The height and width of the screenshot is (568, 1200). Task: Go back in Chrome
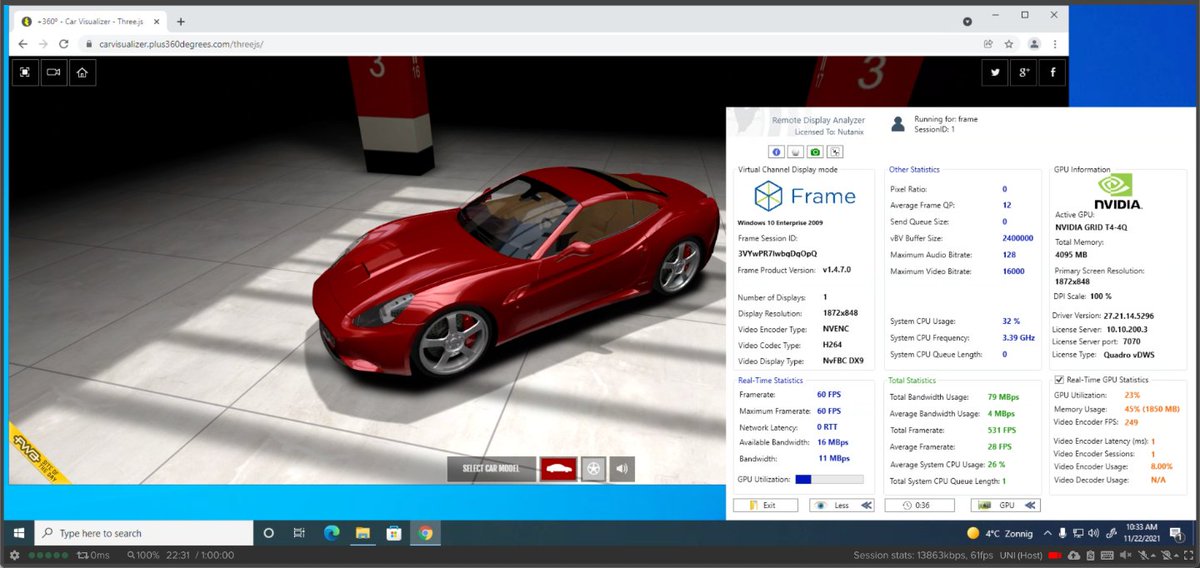[x=23, y=44]
